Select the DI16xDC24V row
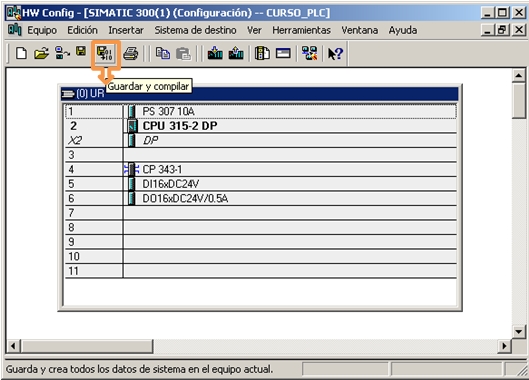Viewport: 529px width, 380px height. [261, 184]
